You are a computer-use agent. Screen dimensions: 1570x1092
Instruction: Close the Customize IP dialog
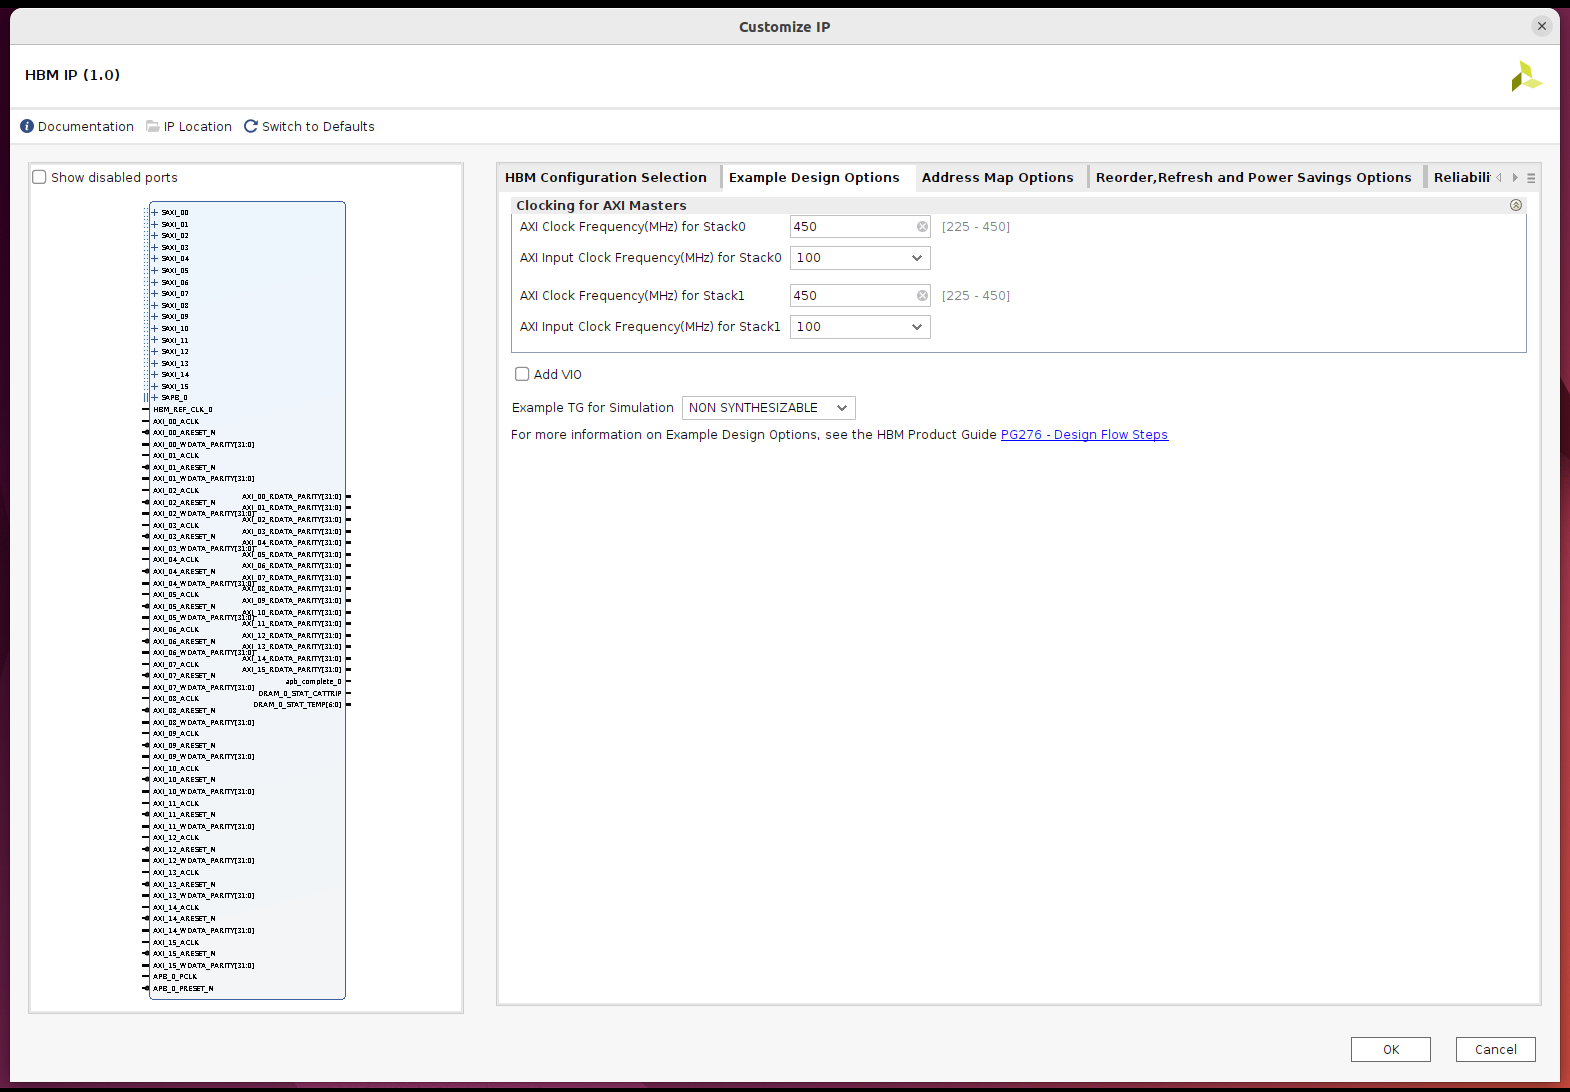click(x=1541, y=26)
